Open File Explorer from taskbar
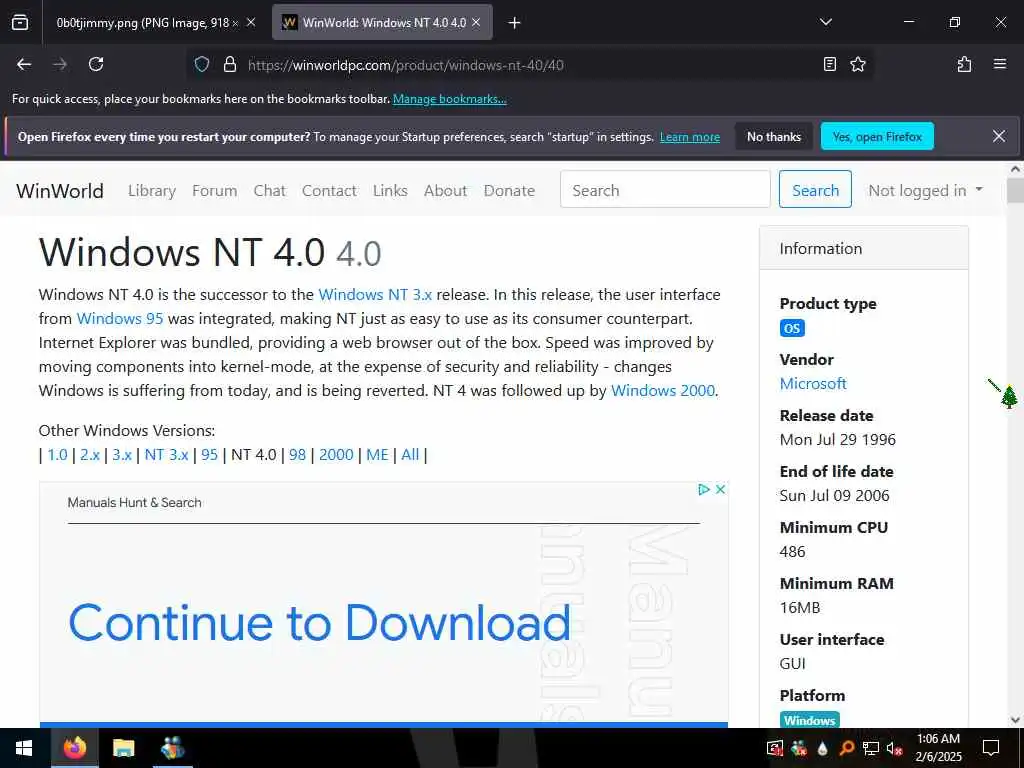Screen dimensions: 1024x768 pos(123,748)
